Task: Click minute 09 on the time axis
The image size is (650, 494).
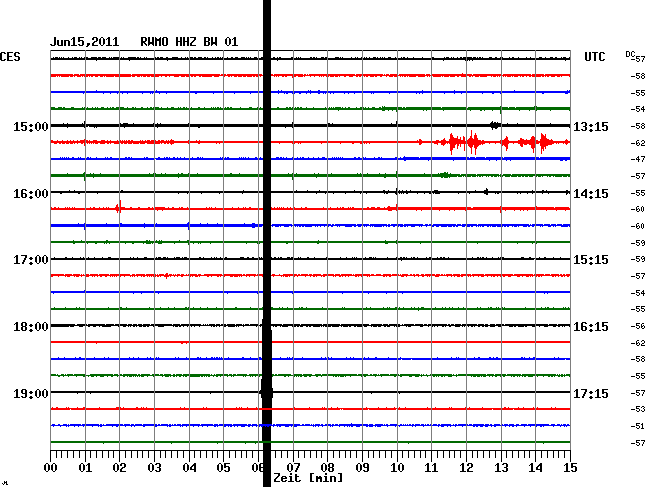Action: pyautogui.click(x=362, y=468)
